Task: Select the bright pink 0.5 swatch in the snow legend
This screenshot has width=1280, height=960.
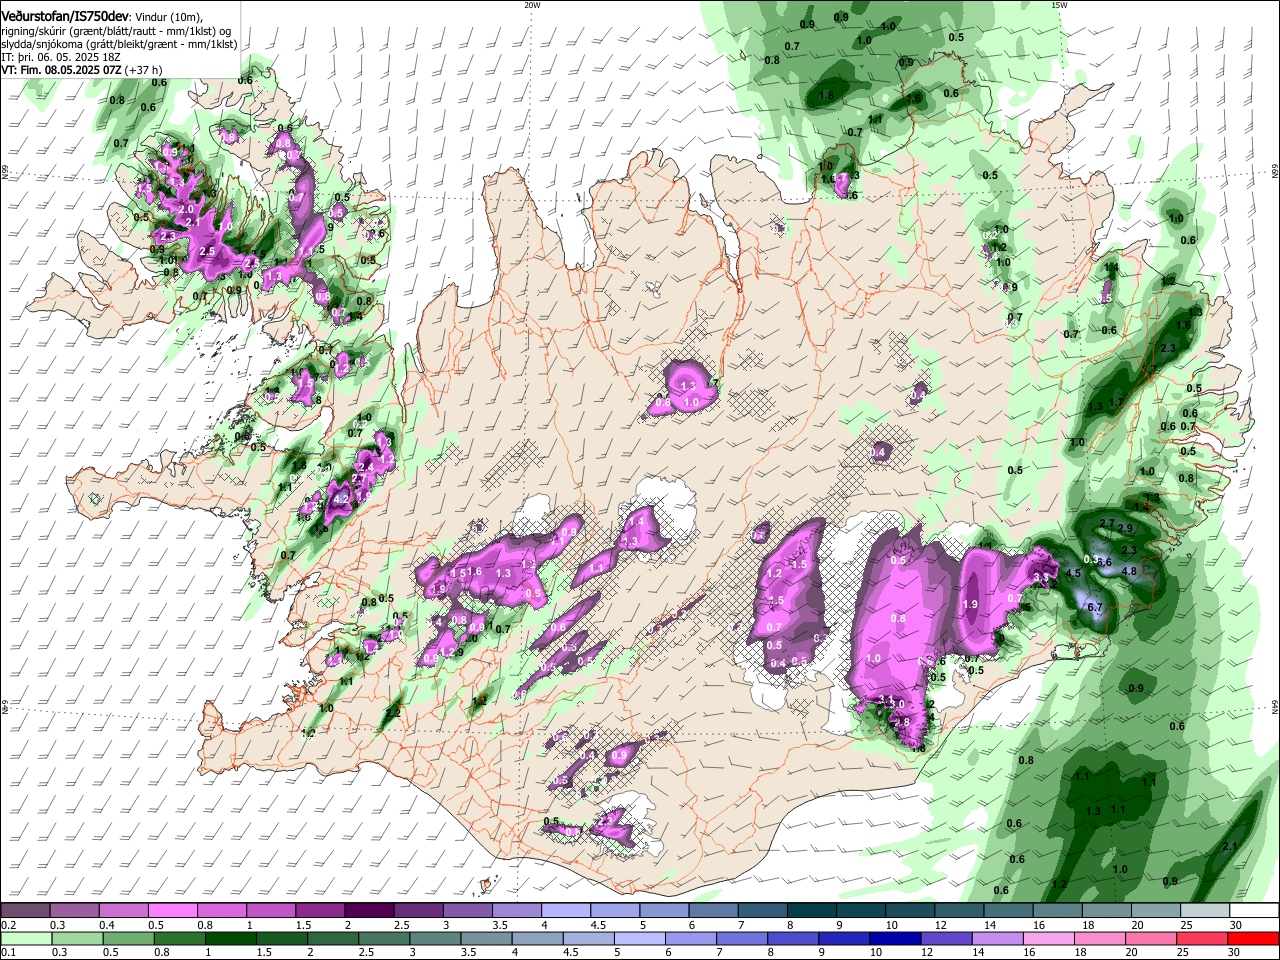Action: click(173, 911)
